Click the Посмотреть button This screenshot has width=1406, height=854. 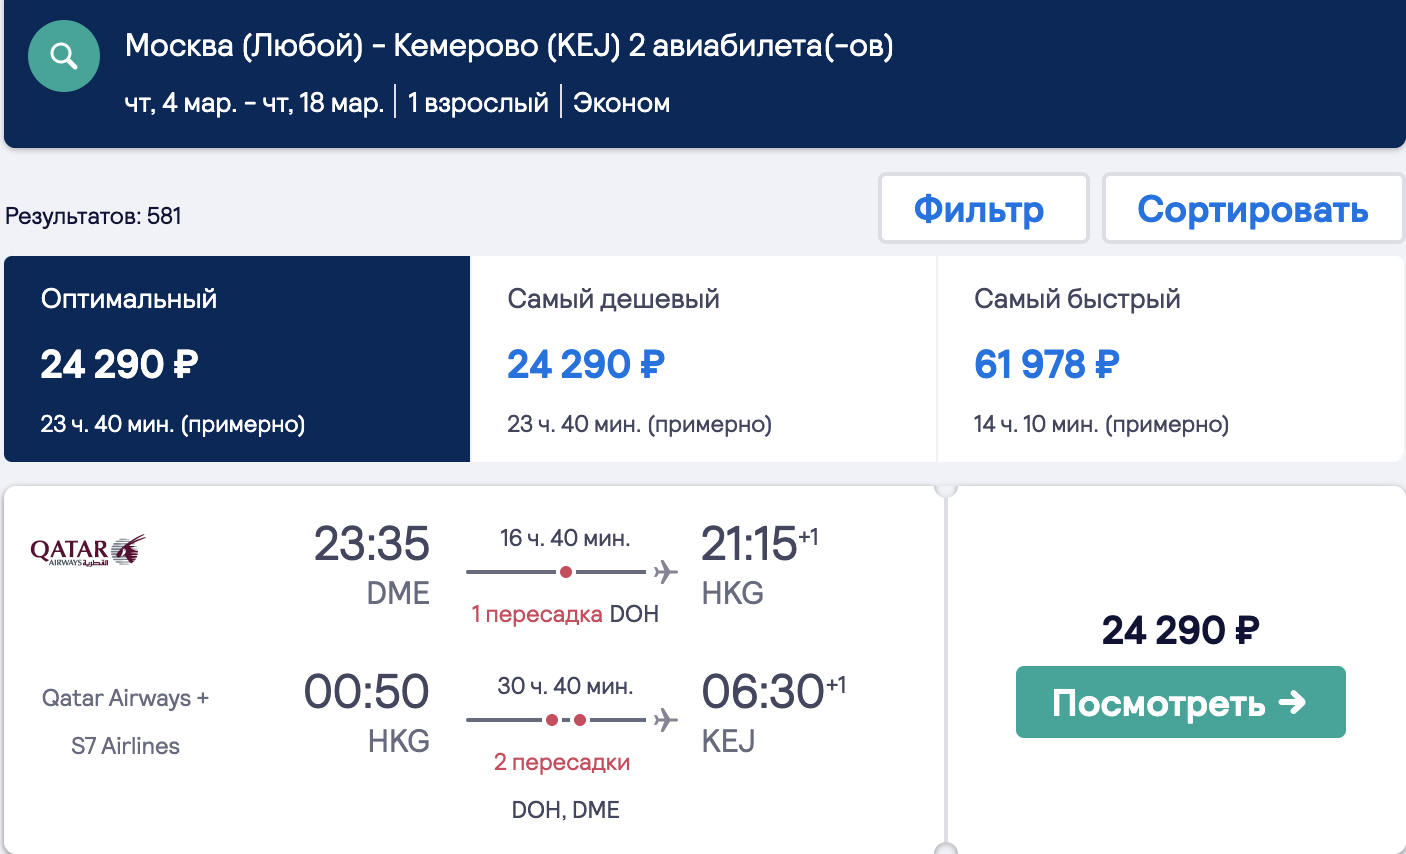click(x=1180, y=702)
